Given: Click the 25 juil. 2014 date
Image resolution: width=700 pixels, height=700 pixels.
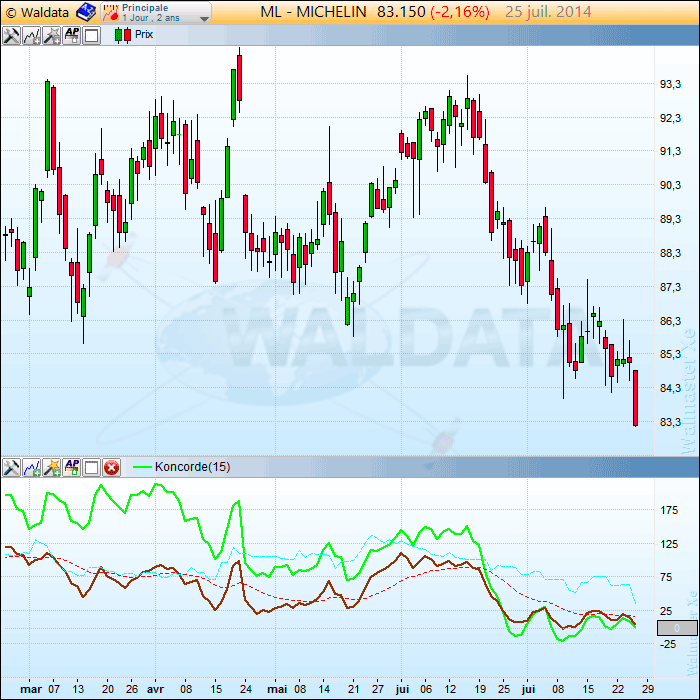Looking at the screenshot, I should click(x=548, y=12).
